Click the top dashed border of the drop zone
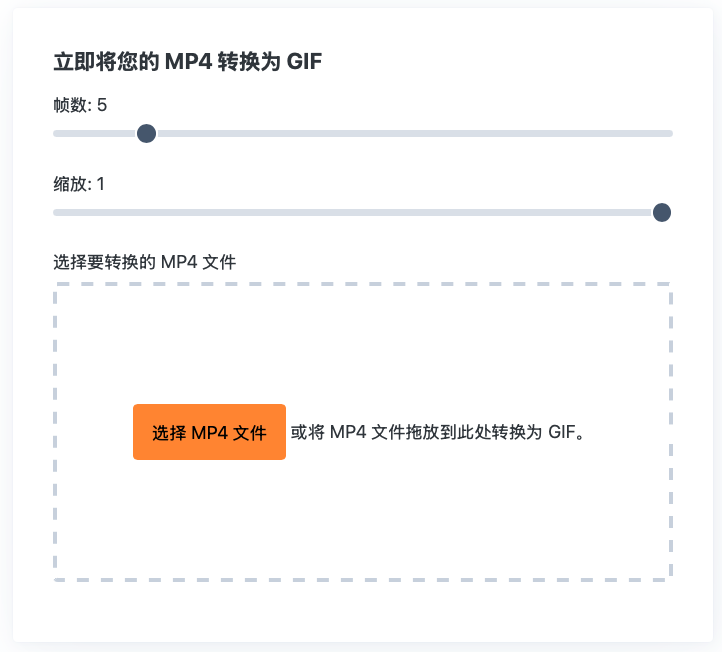Screen dimensions: 722x652 (362, 284)
